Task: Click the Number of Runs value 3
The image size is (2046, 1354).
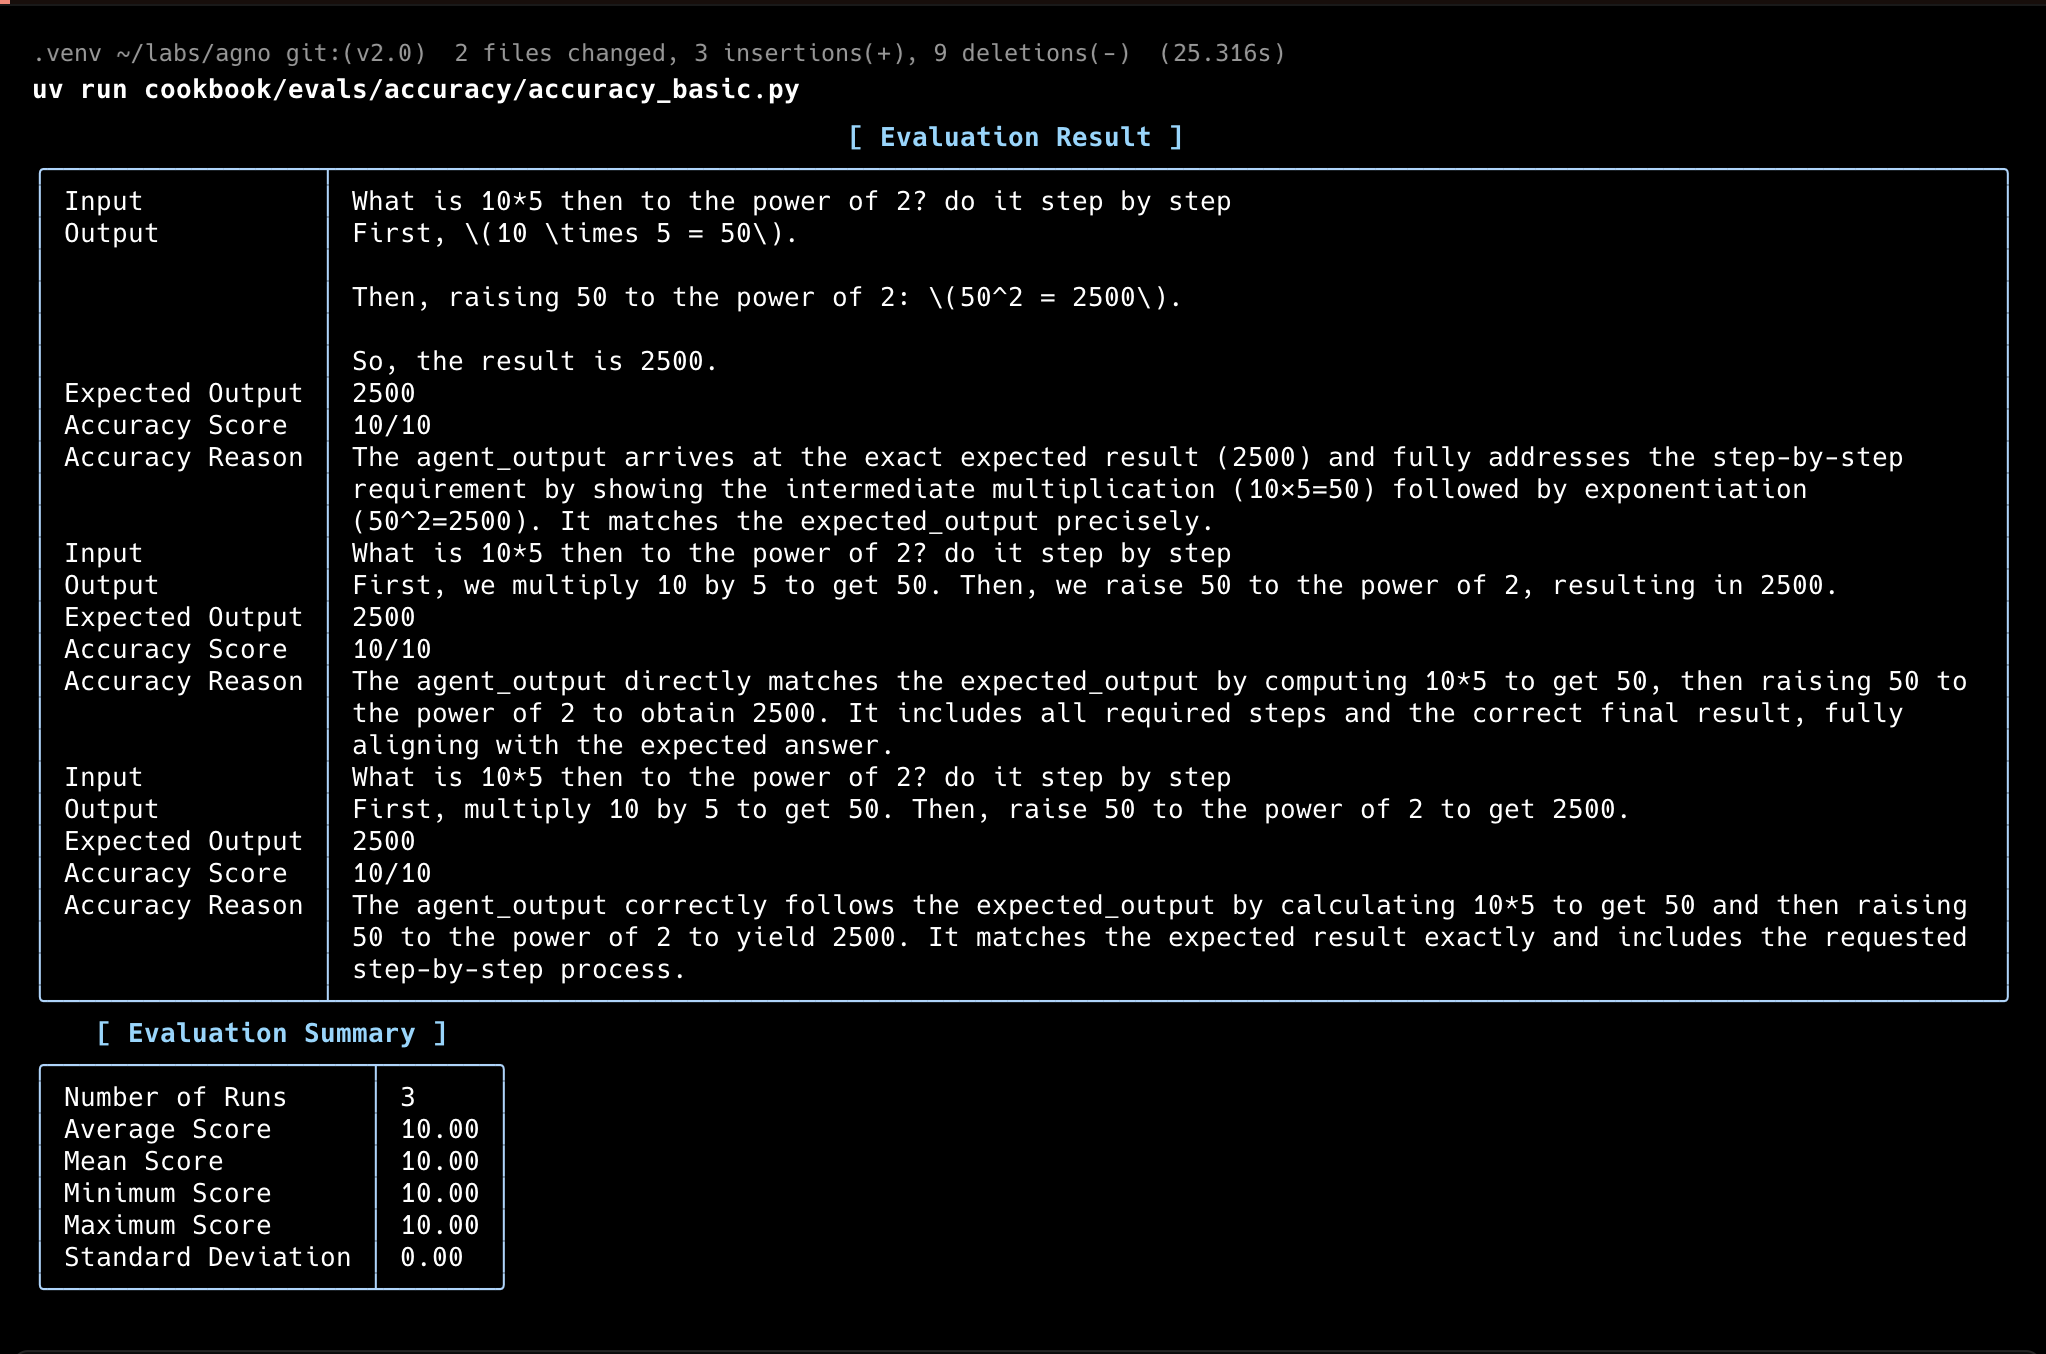Action: point(408,1097)
